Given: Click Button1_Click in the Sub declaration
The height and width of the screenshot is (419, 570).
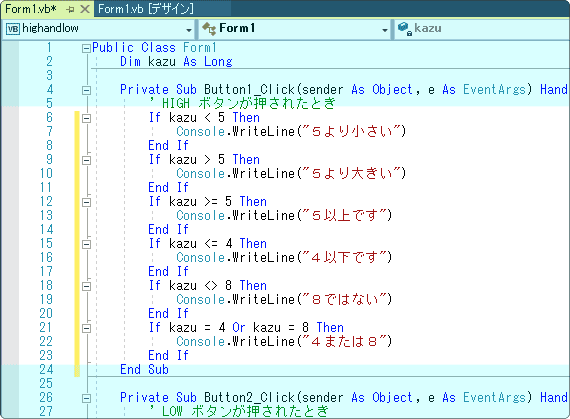Looking at the screenshot, I should tap(249, 89).
